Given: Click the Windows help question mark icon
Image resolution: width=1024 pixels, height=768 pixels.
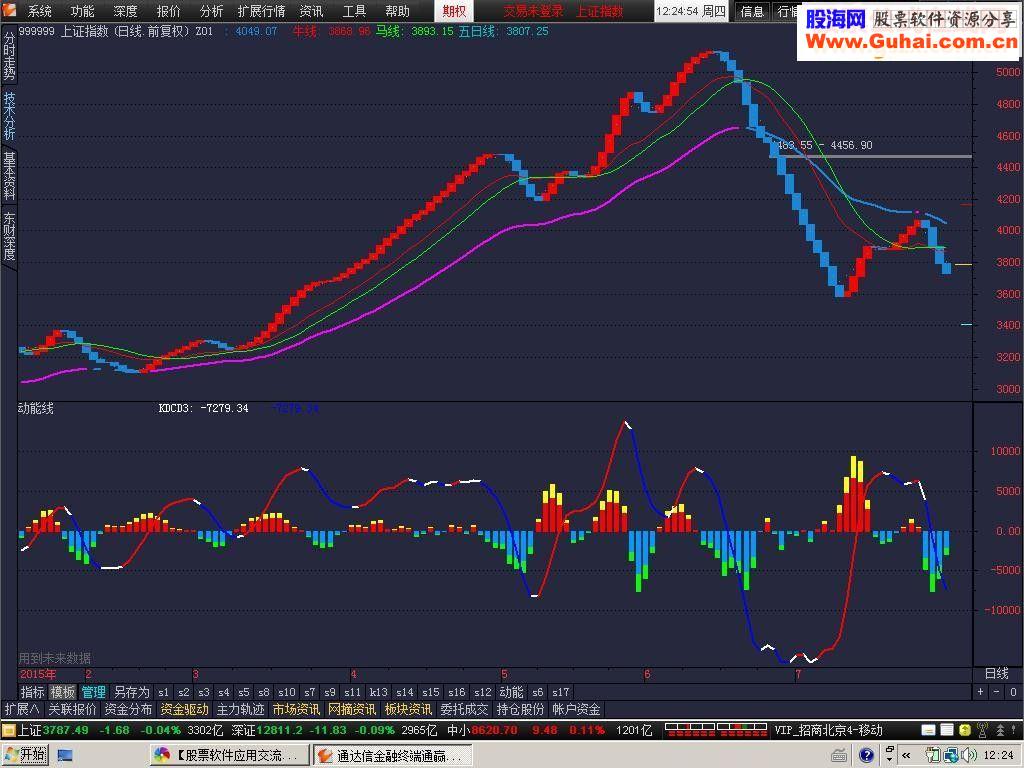Looking at the screenshot, I should click(866, 755).
